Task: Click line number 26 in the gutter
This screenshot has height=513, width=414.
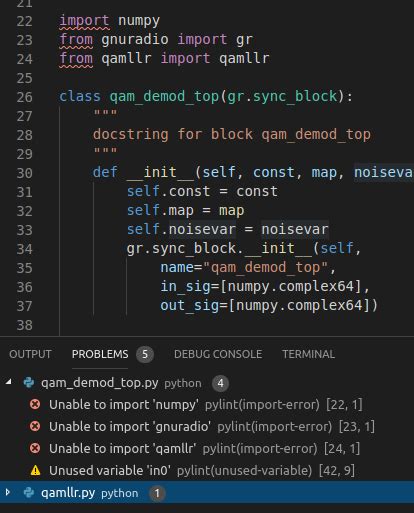Action: (x=24, y=97)
